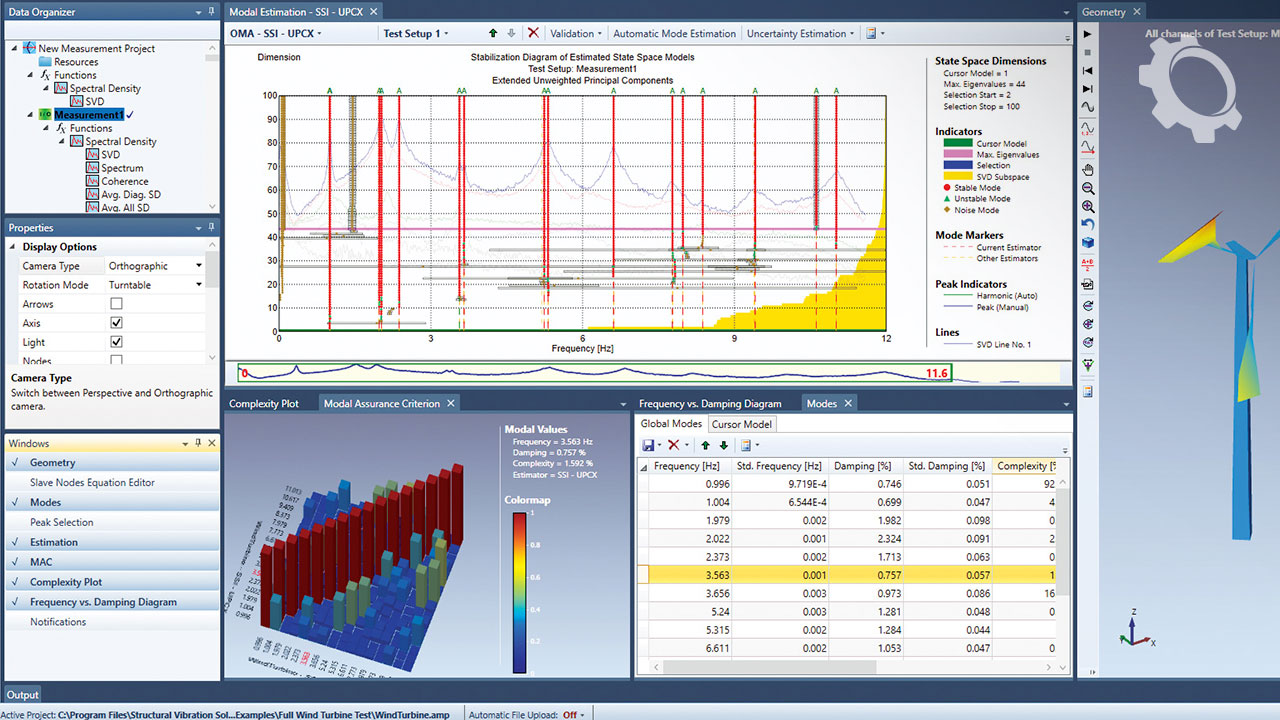Switch to the Complexity Plot tab
This screenshot has width=1280, height=720.
(264, 404)
